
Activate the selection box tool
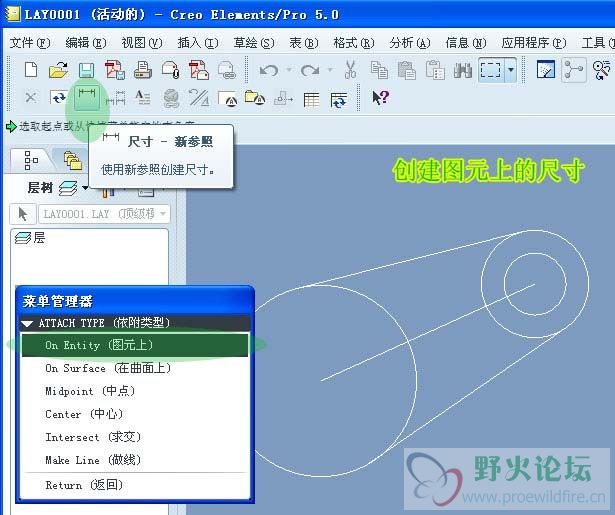491,70
